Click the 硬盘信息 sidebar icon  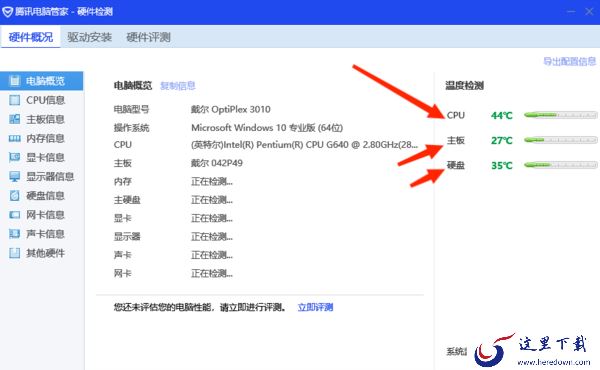(15, 196)
